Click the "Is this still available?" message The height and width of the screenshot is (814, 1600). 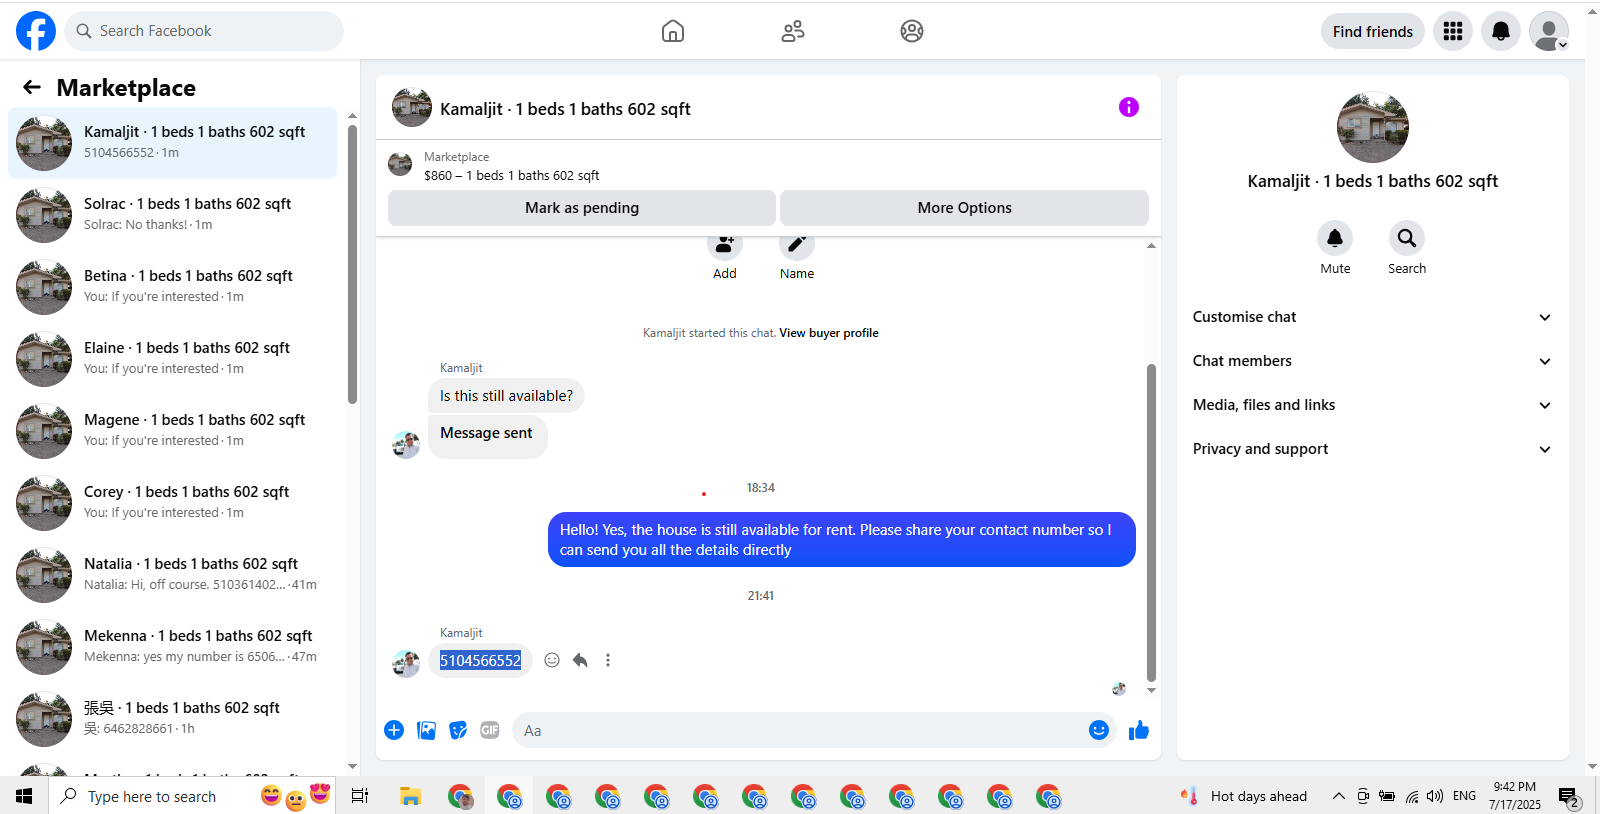point(506,396)
